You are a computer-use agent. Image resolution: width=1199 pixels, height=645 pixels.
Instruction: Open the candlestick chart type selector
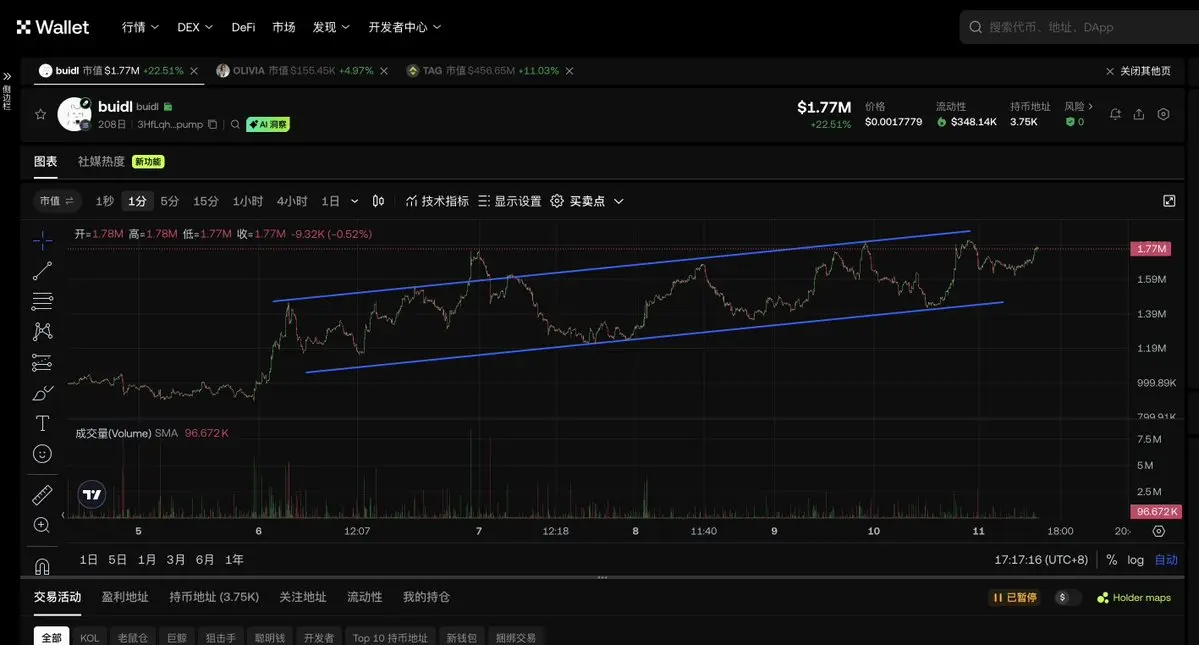[379, 201]
